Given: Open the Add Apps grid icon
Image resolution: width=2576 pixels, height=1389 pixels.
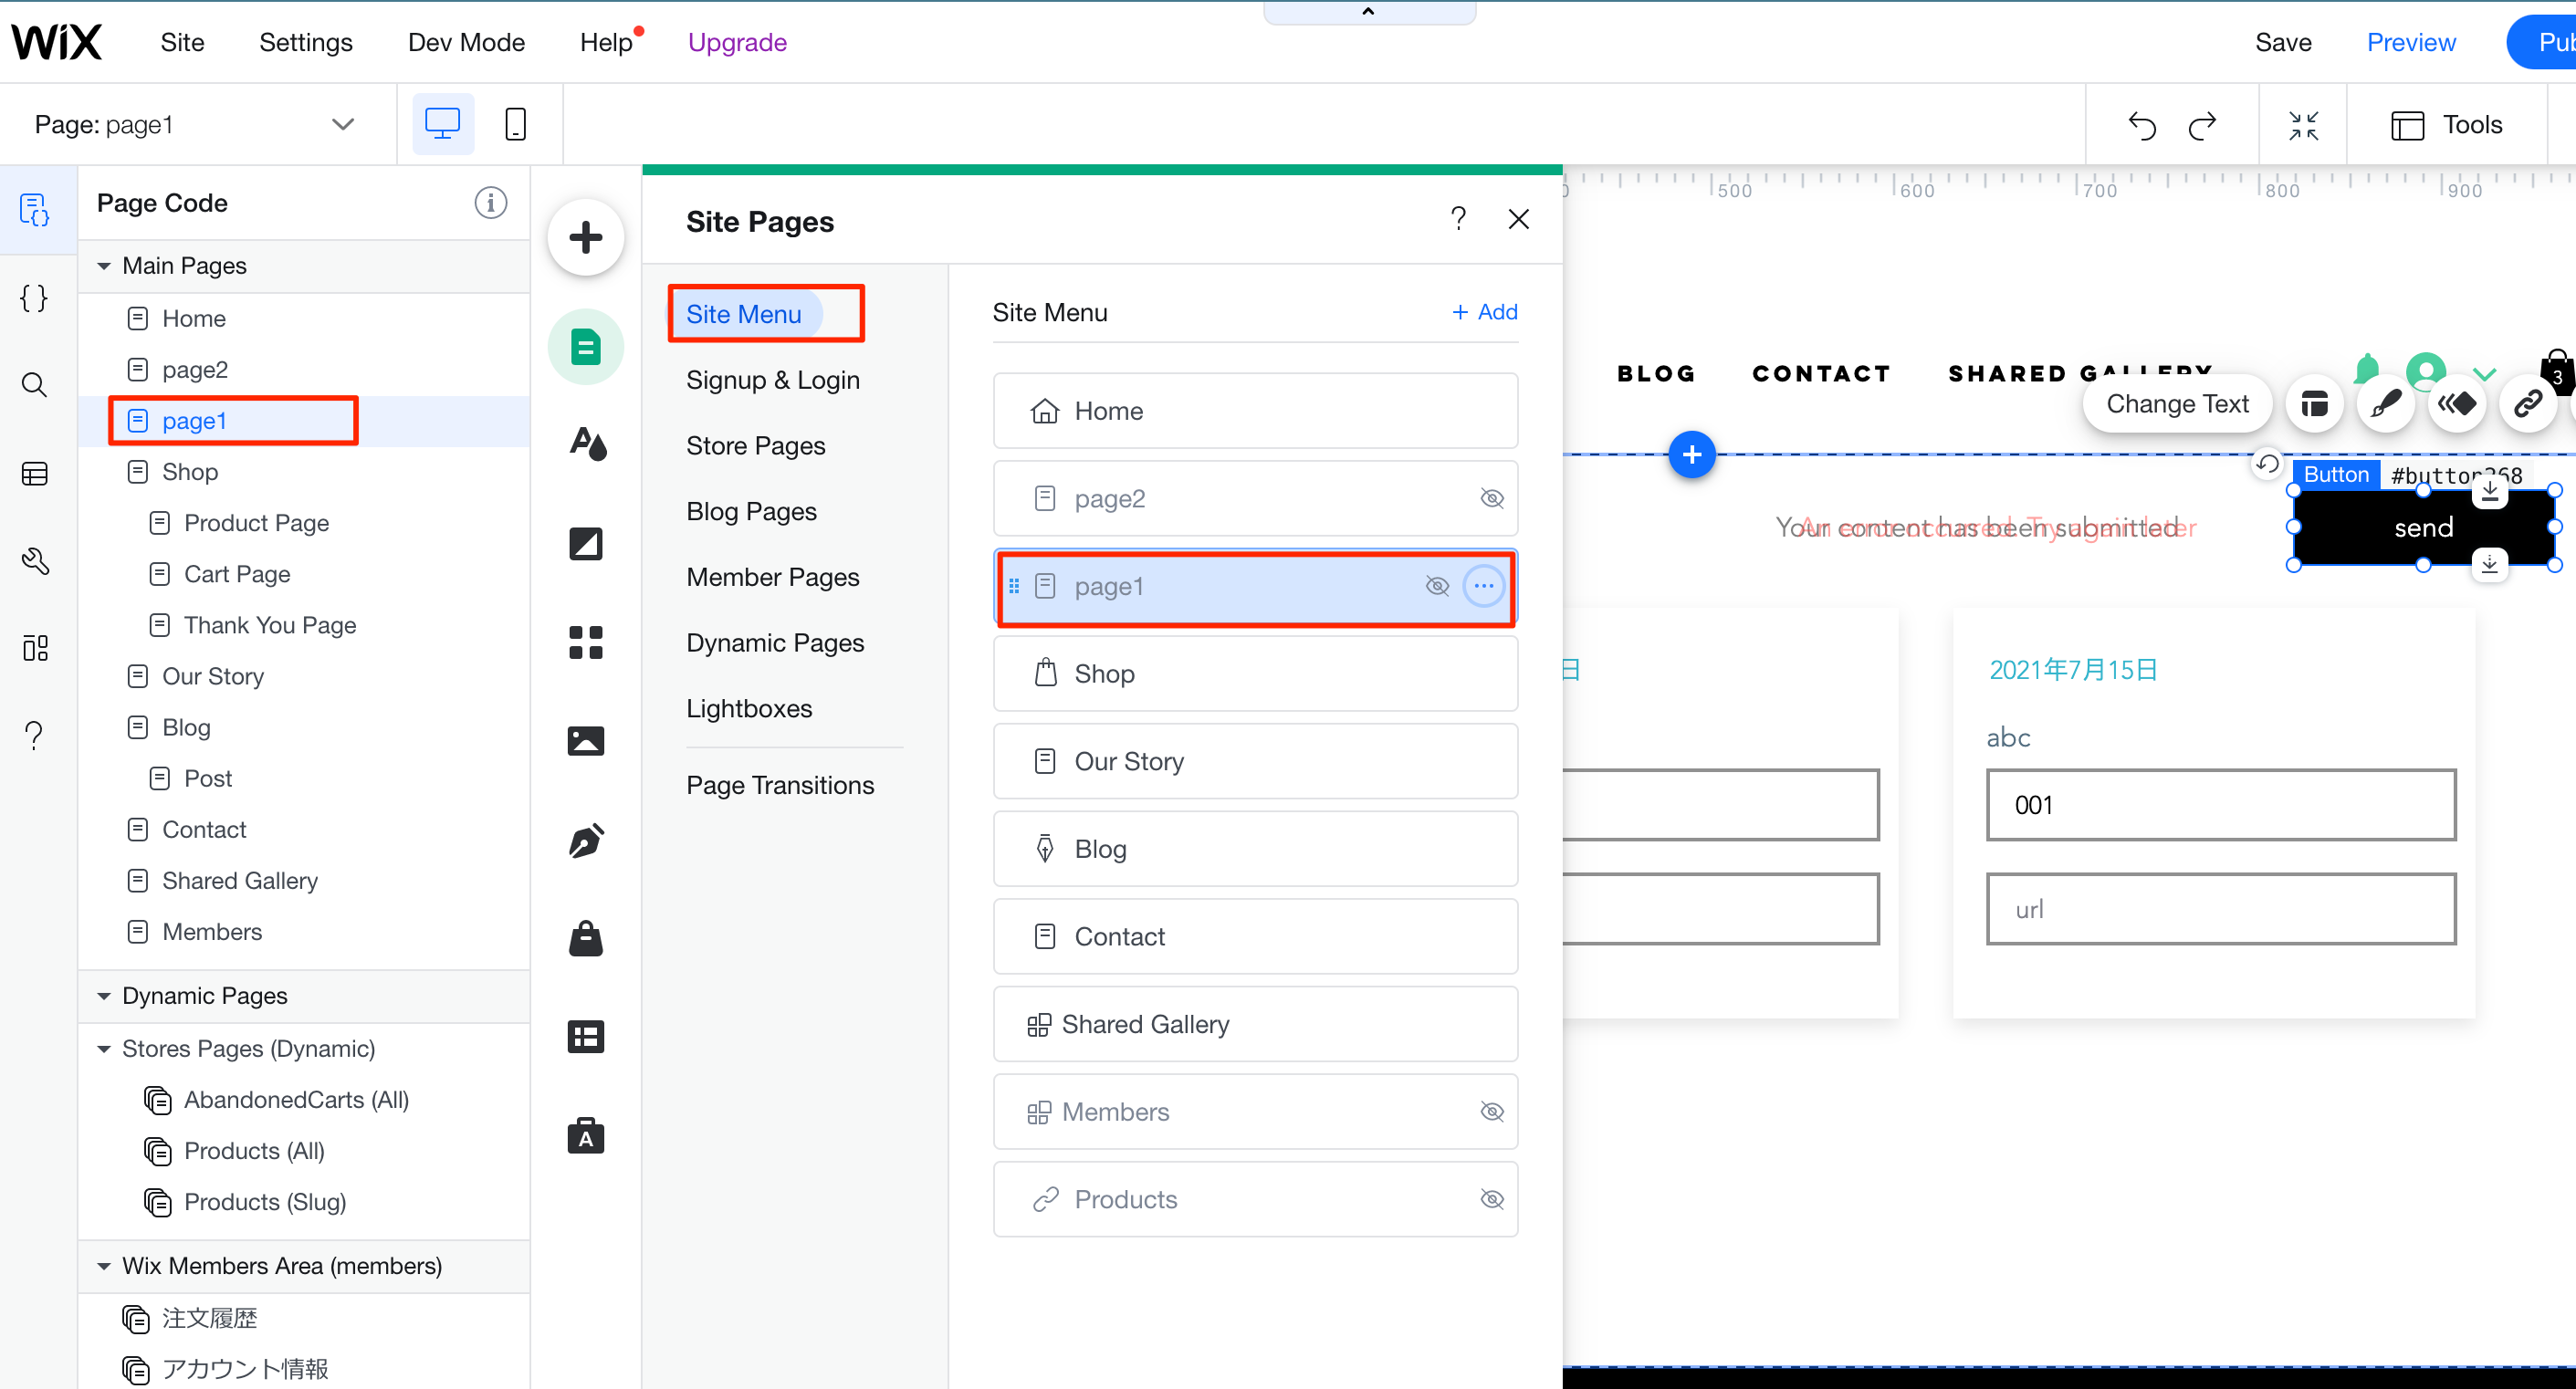Looking at the screenshot, I should (585, 642).
